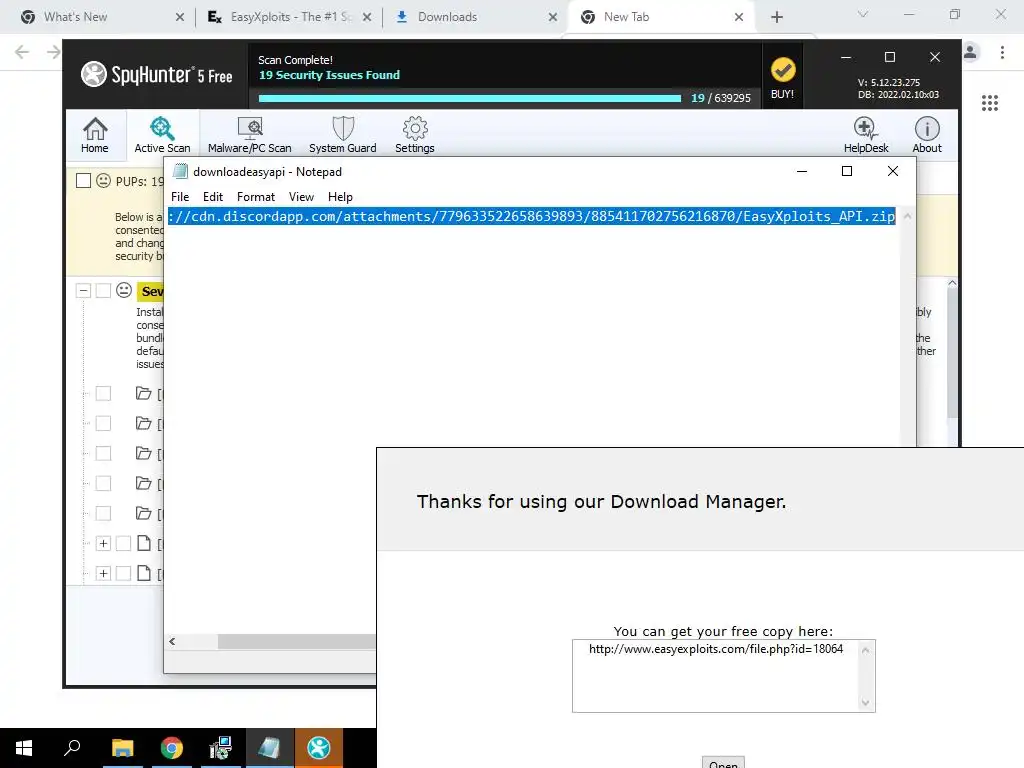
Task: Open HelpDesk in SpyHunter
Action: (866, 135)
